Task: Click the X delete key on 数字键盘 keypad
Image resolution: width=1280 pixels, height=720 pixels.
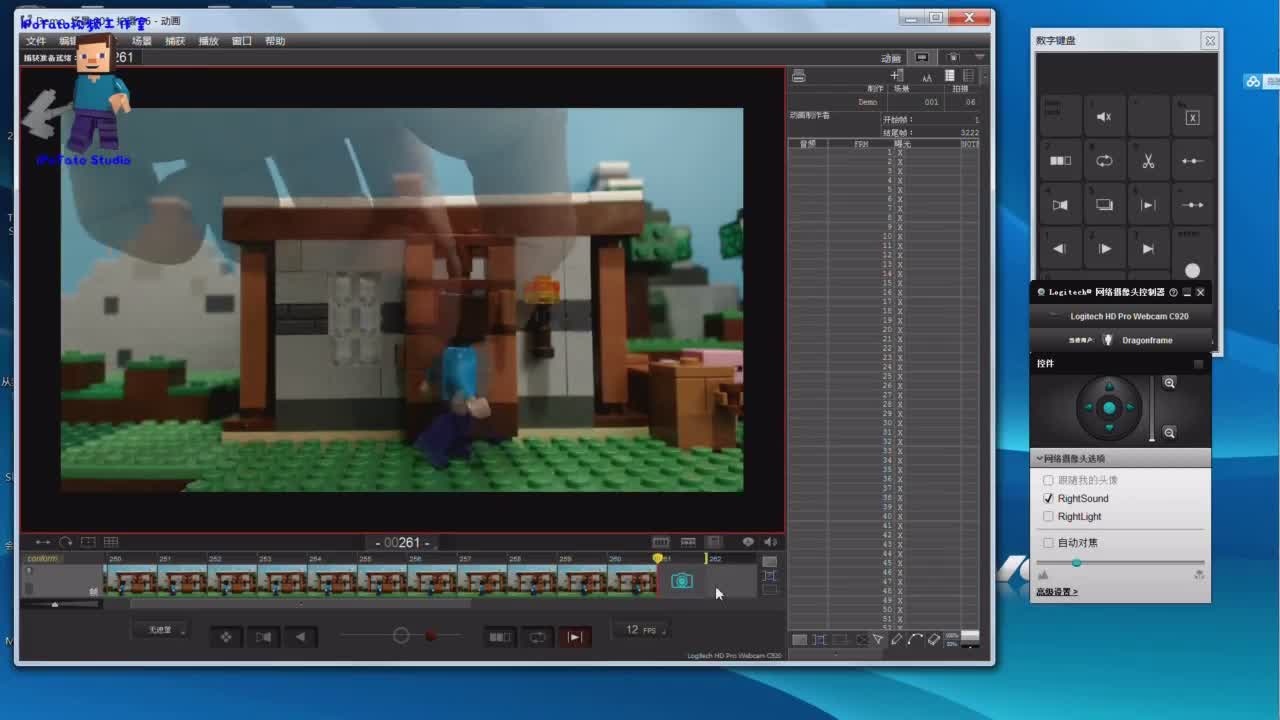Action: pyautogui.click(x=1192, y=117)
